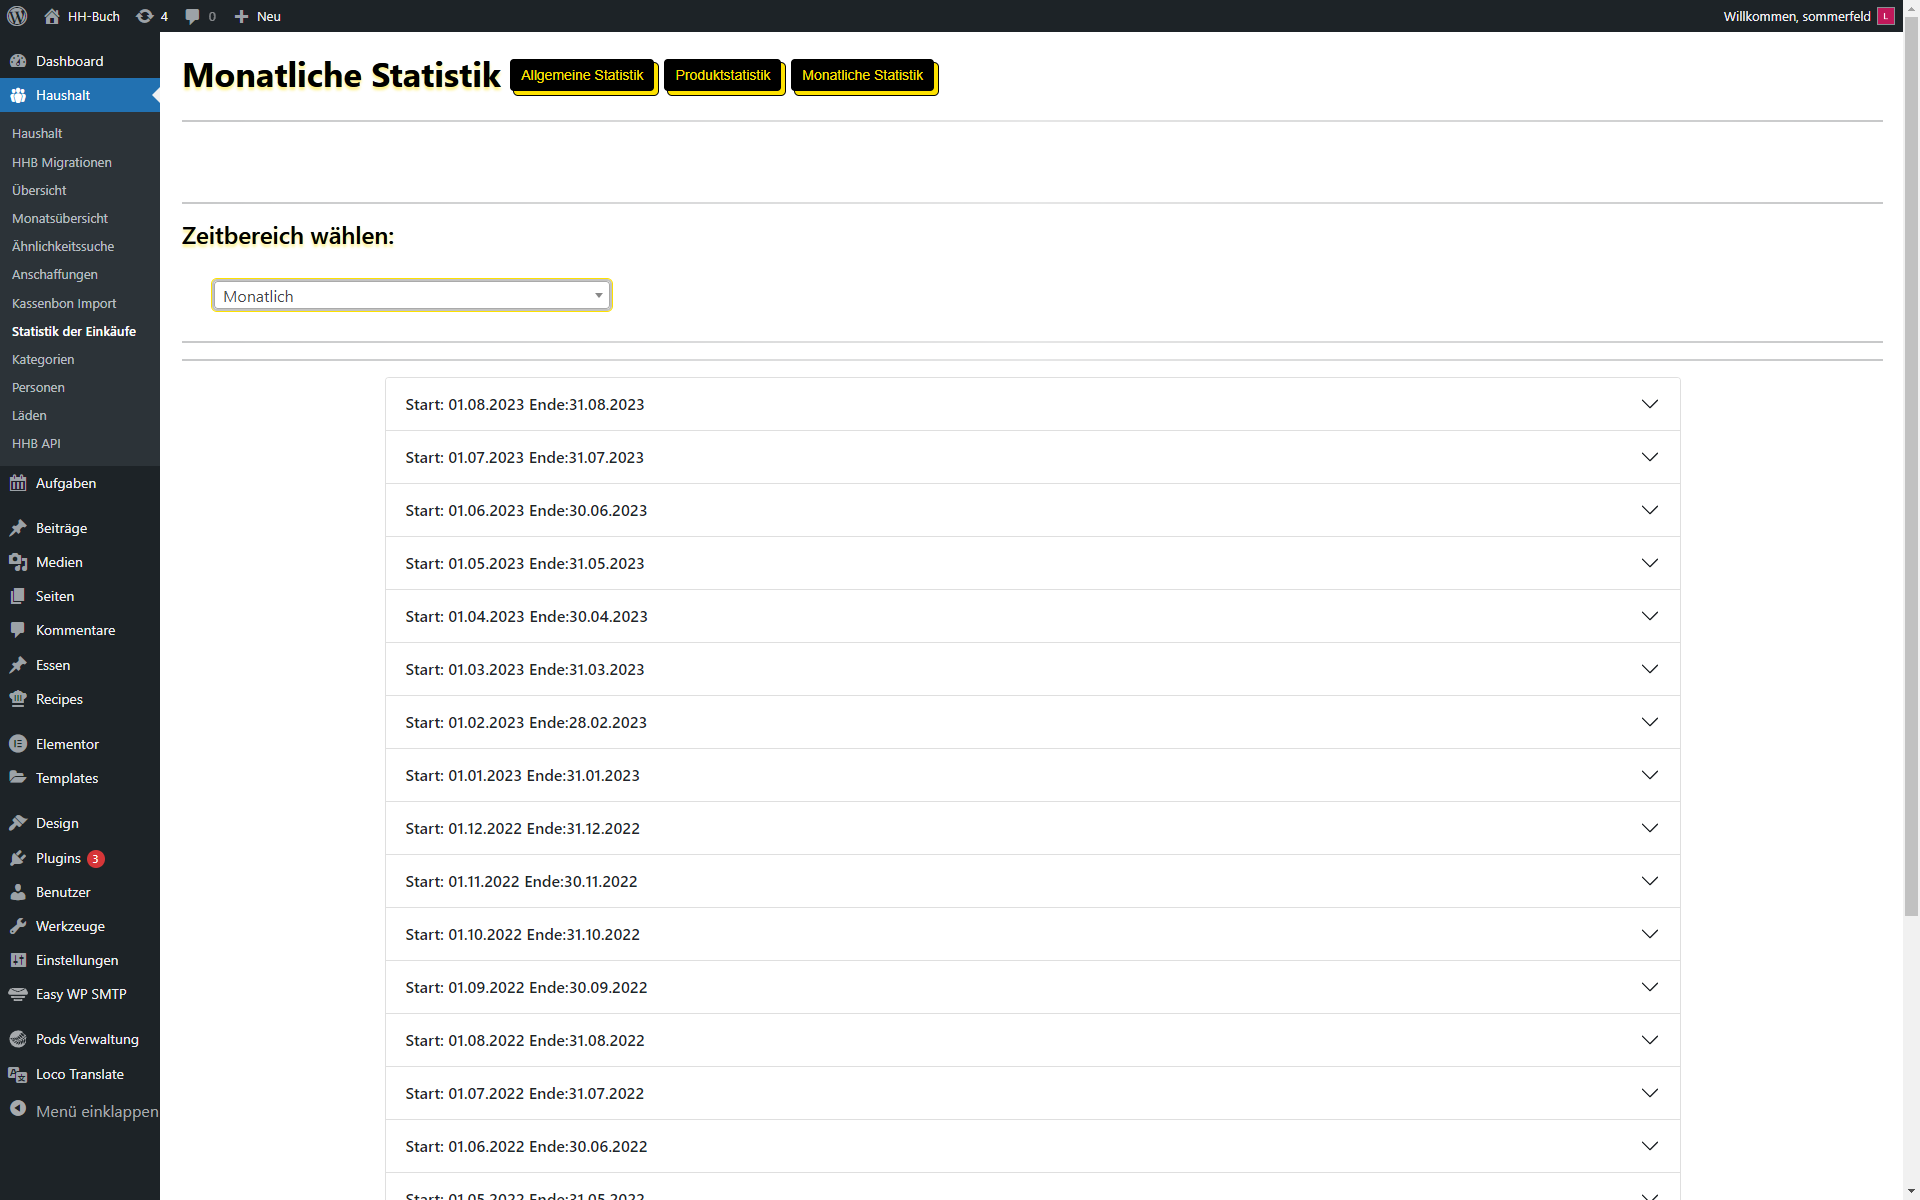Open the WordPress logo menu

16,16
